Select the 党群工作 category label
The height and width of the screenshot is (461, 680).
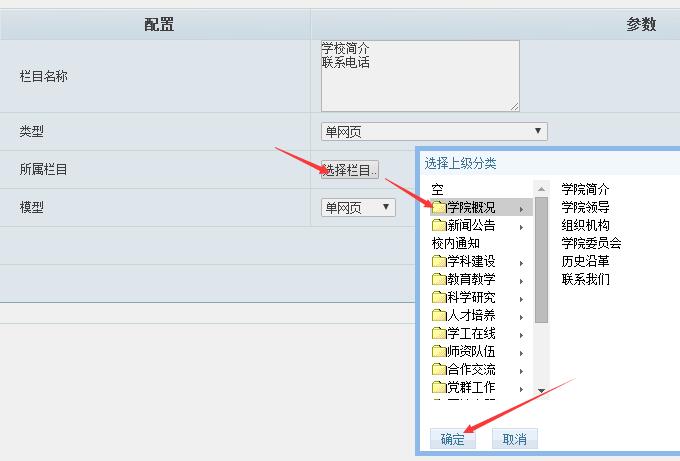tap(471, 387)
